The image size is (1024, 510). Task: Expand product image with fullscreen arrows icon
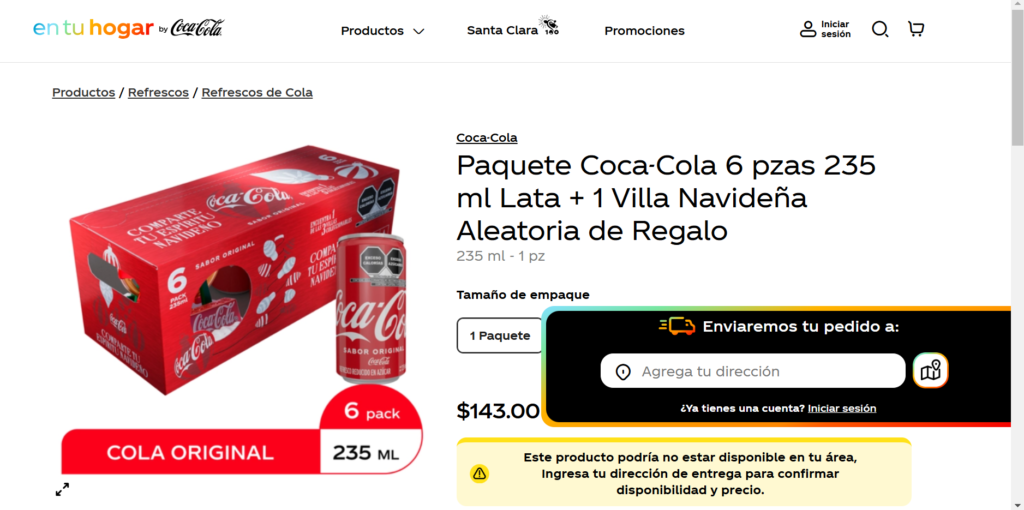click(62, 489)
